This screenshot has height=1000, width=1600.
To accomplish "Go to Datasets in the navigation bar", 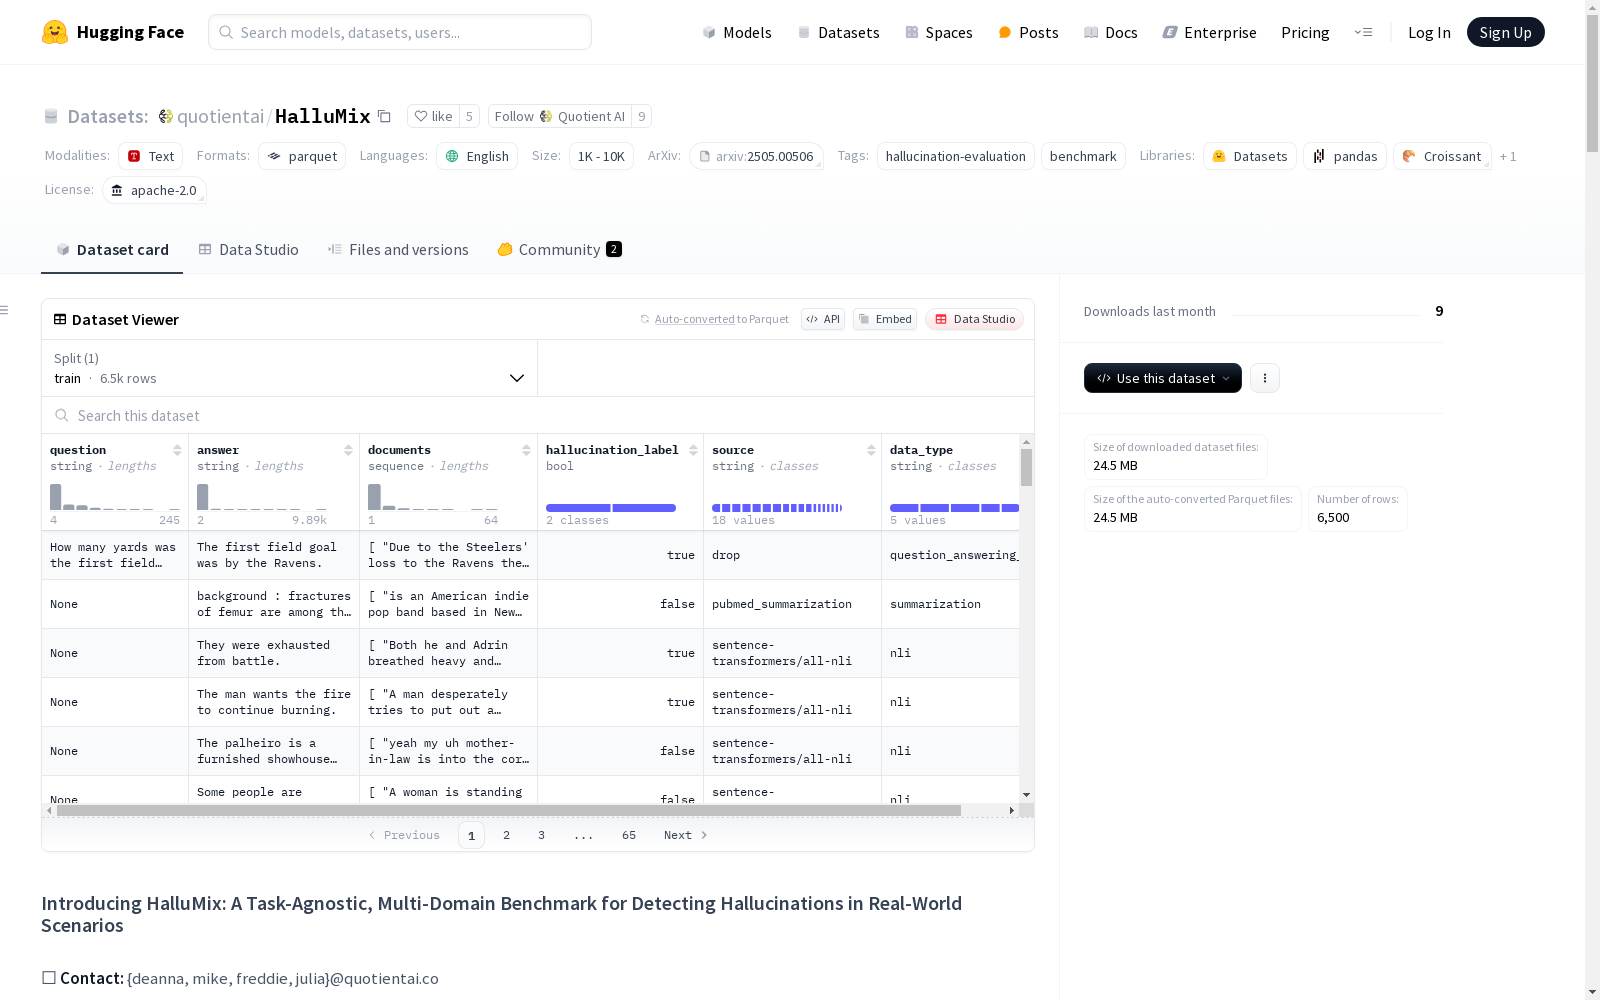I will [838, 32].
